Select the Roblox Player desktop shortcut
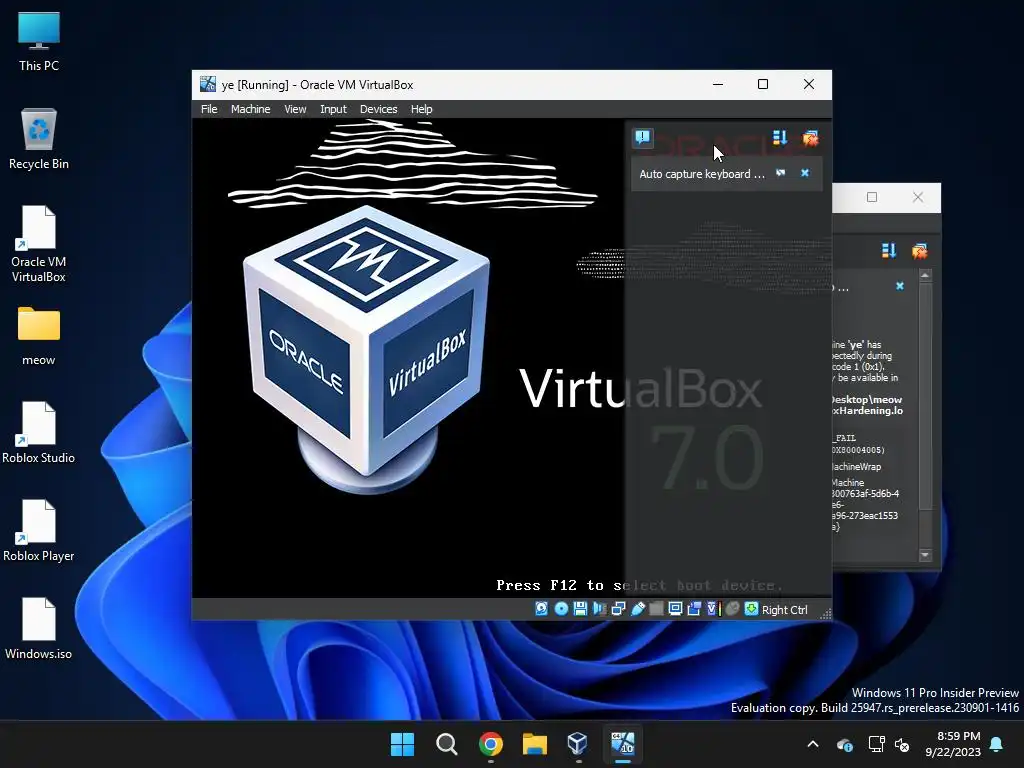The width and height of the screenshot is (1024, 768). 39,531
